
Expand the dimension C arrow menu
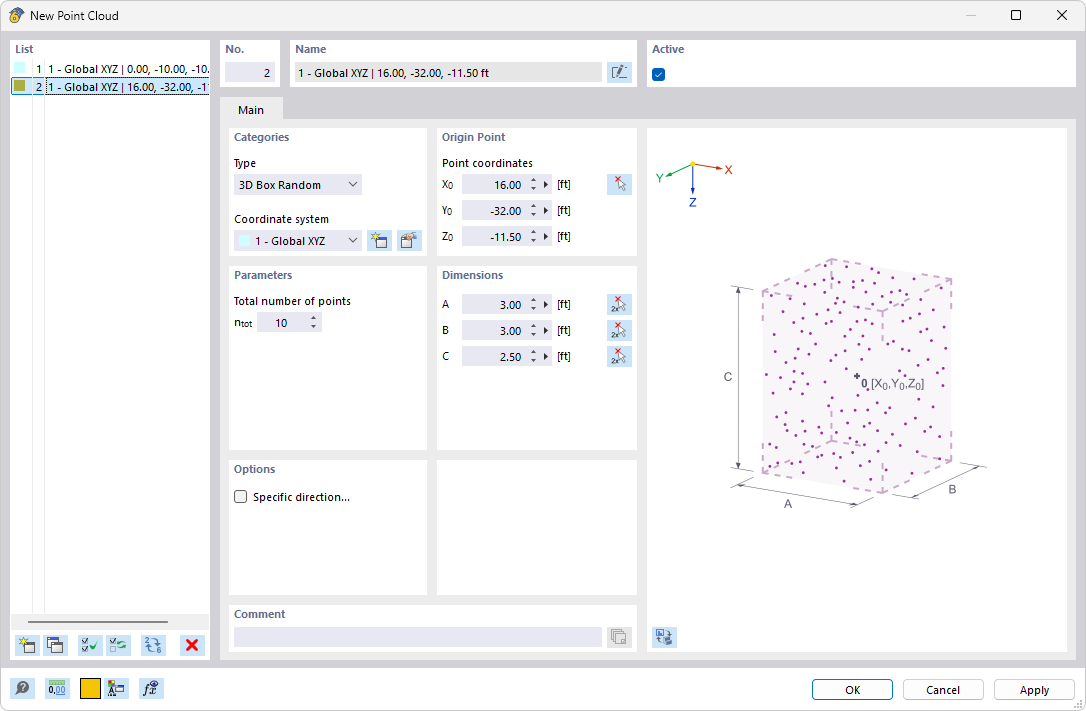pyautogui.click(x=546, y=357)
